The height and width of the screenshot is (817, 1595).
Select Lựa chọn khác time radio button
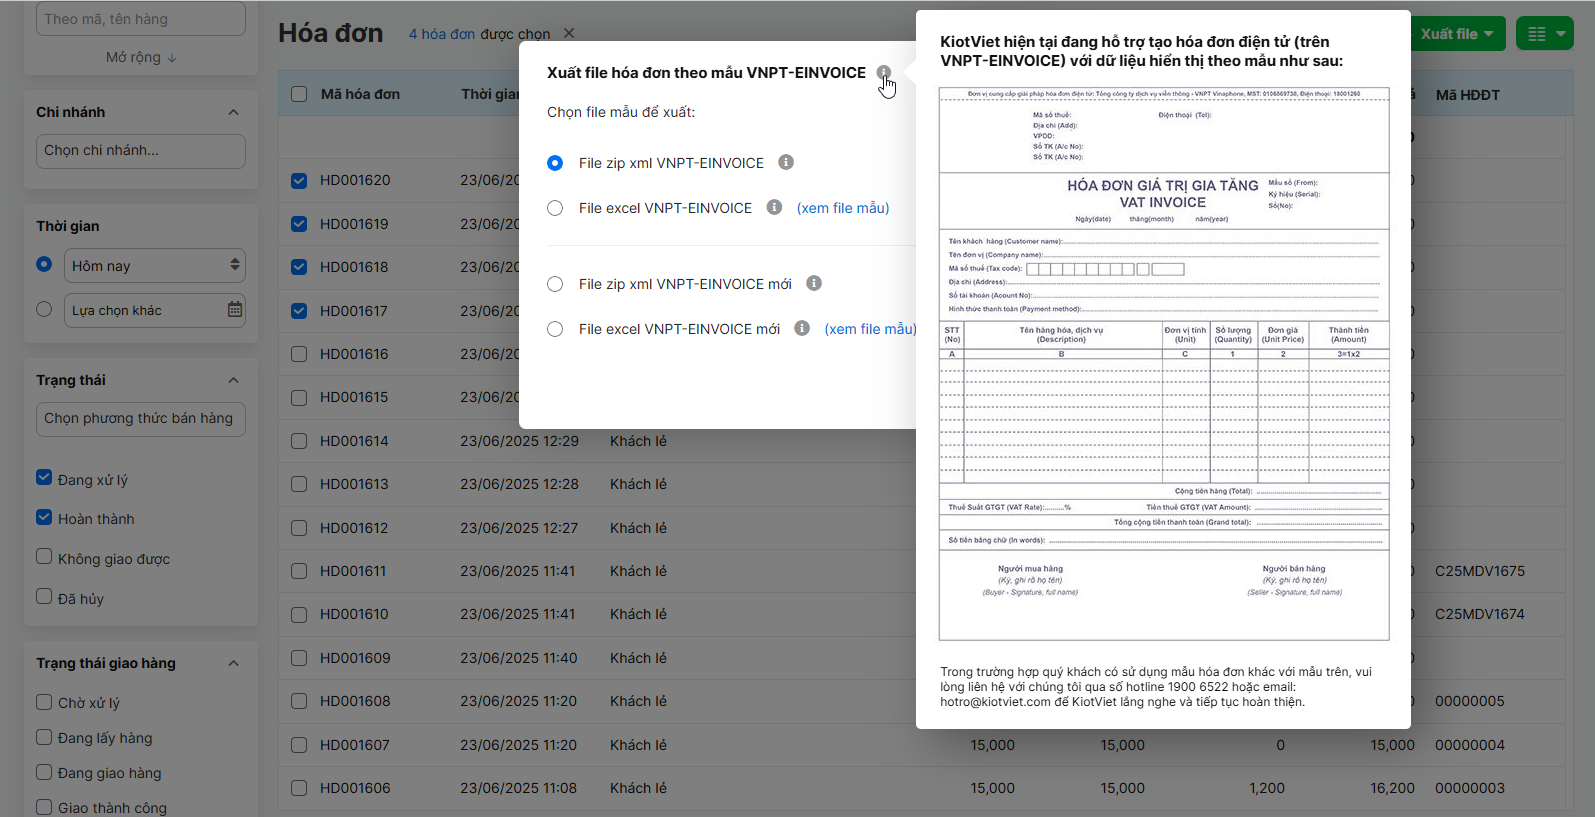point(44,309)
